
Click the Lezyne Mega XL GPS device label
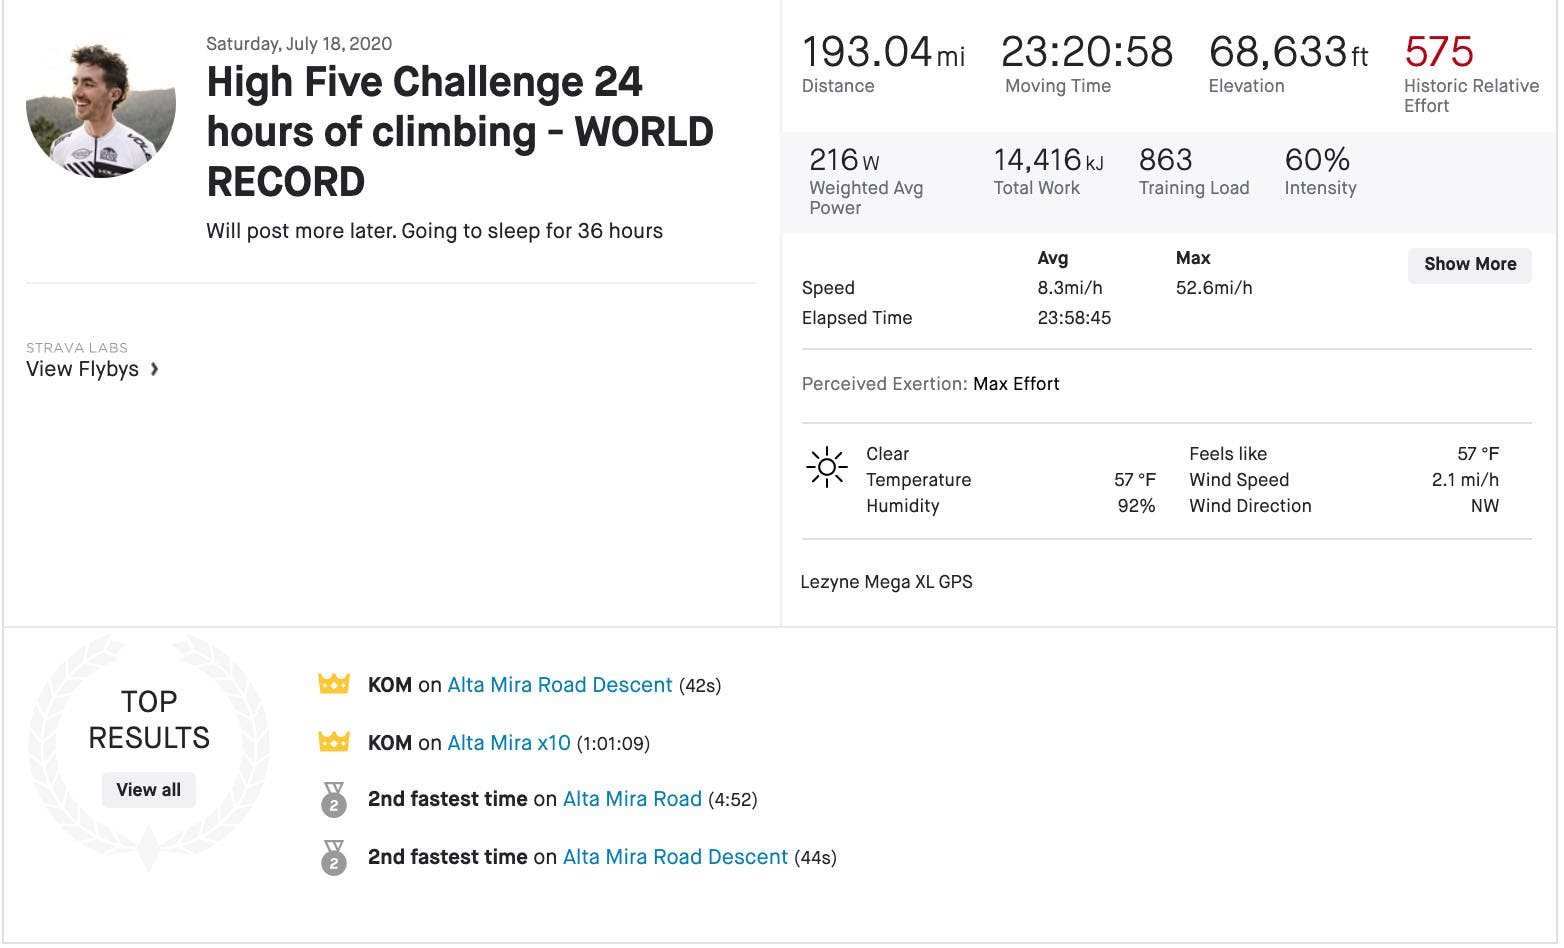[x=886, y=582]
